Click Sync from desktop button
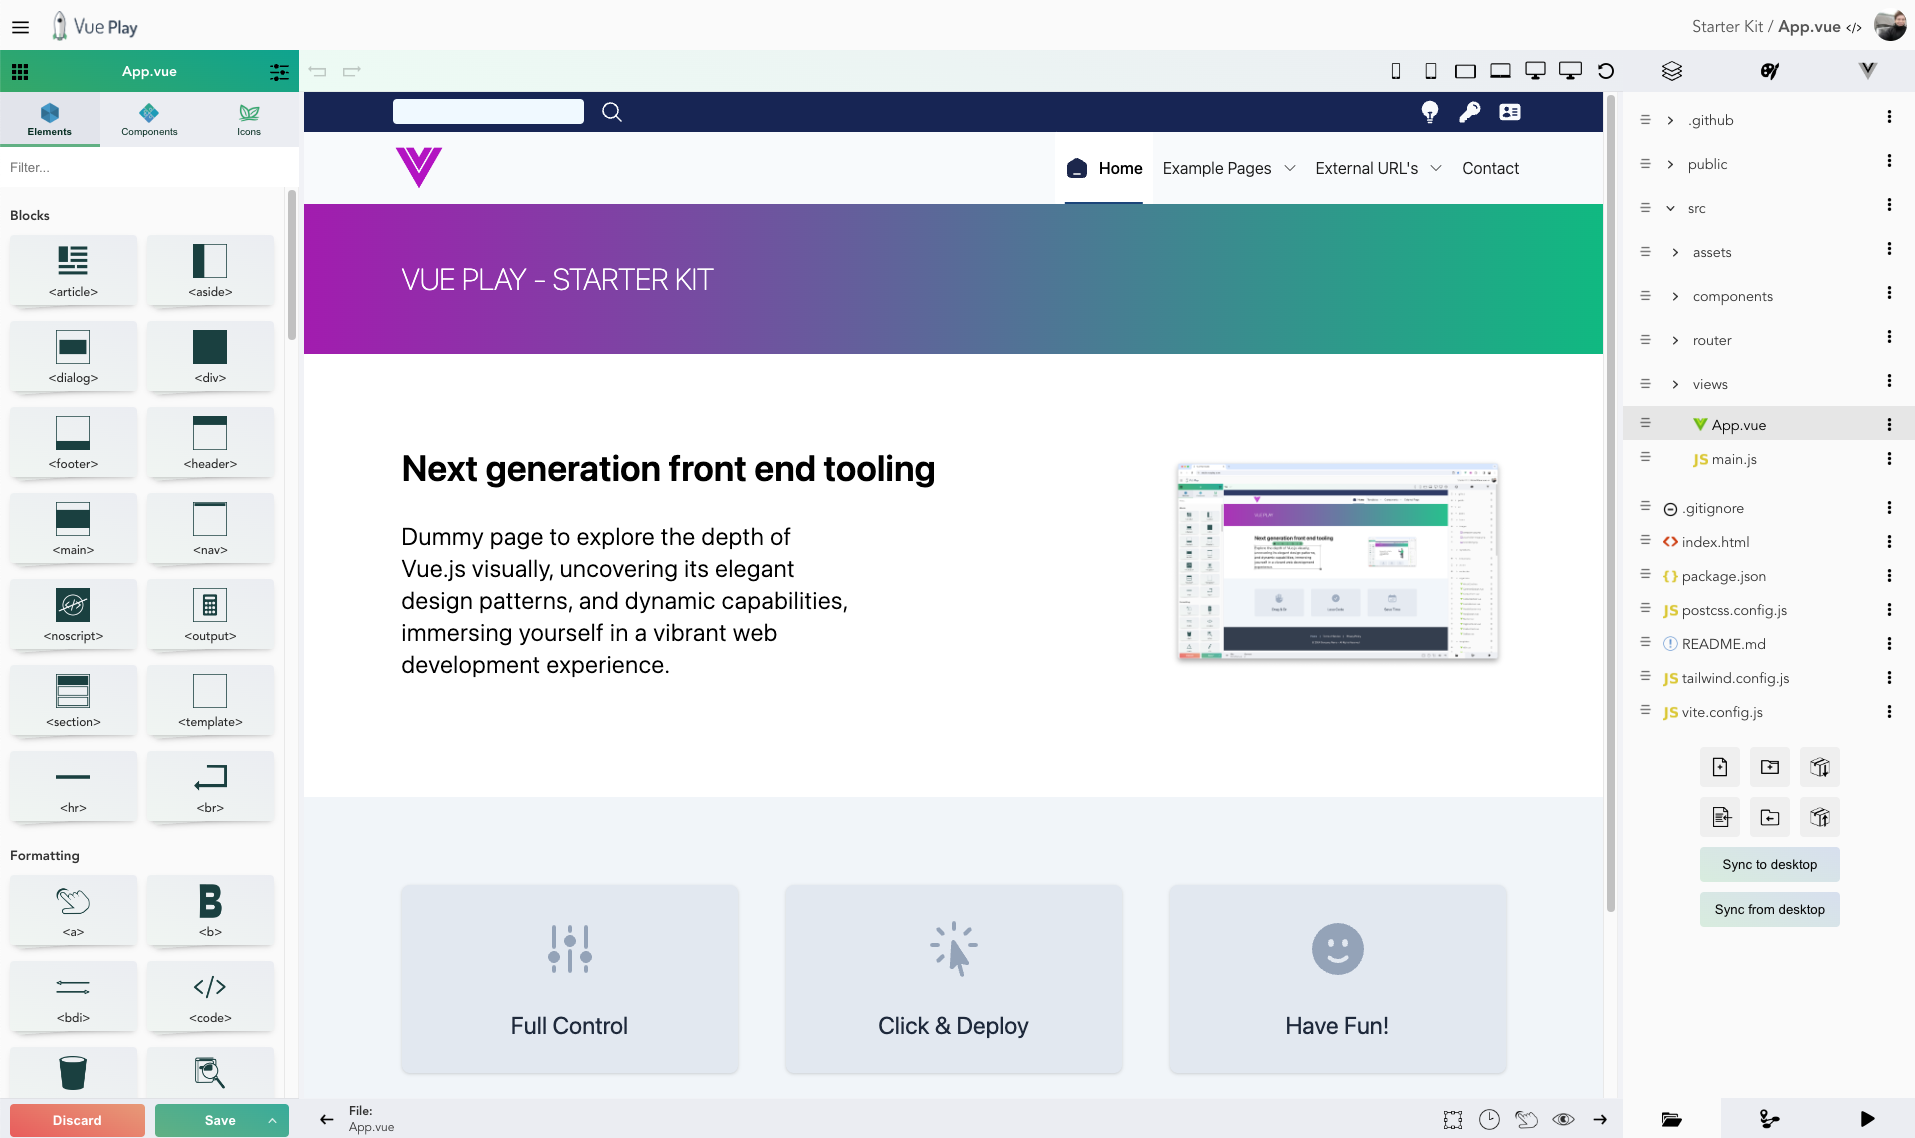This screenshot has height=1138, width=1915. 1770,909
